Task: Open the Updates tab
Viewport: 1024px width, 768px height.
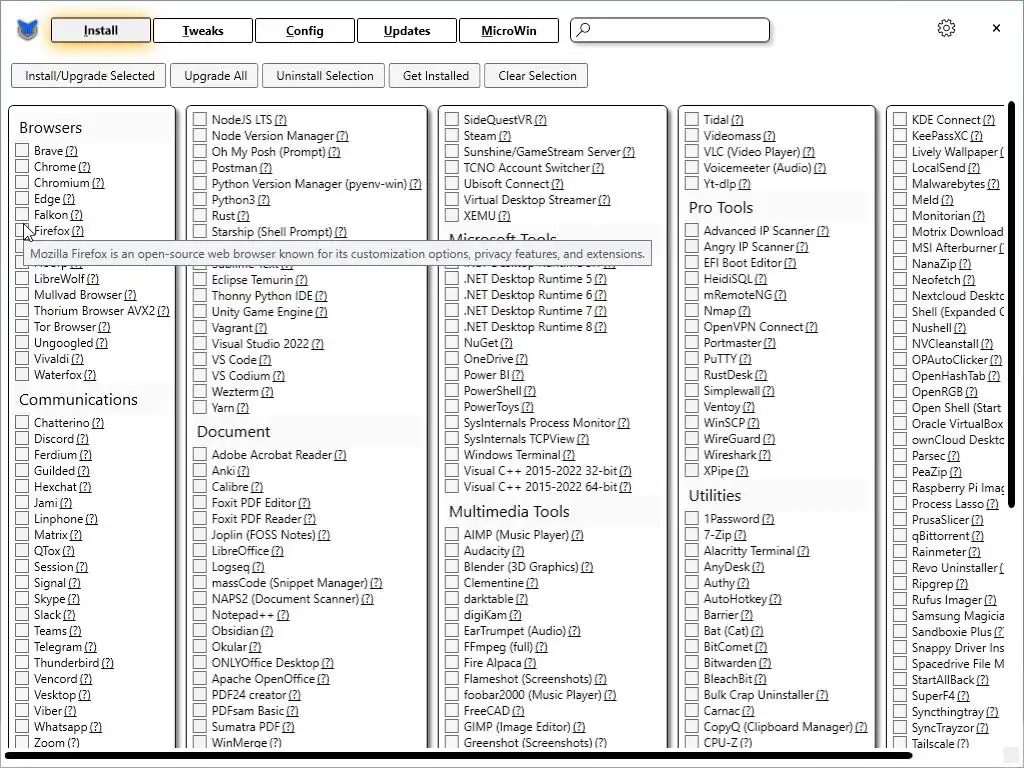Action: click(x=407, y=31)
